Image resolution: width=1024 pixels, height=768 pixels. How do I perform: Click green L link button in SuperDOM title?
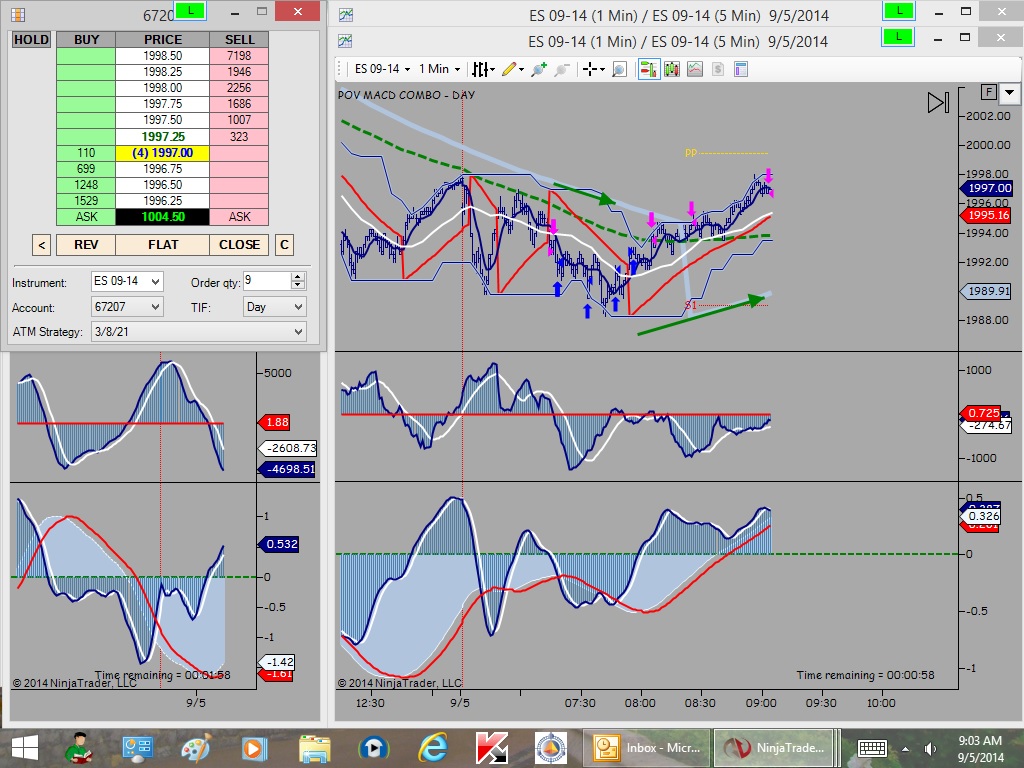(x=190, y=11)
